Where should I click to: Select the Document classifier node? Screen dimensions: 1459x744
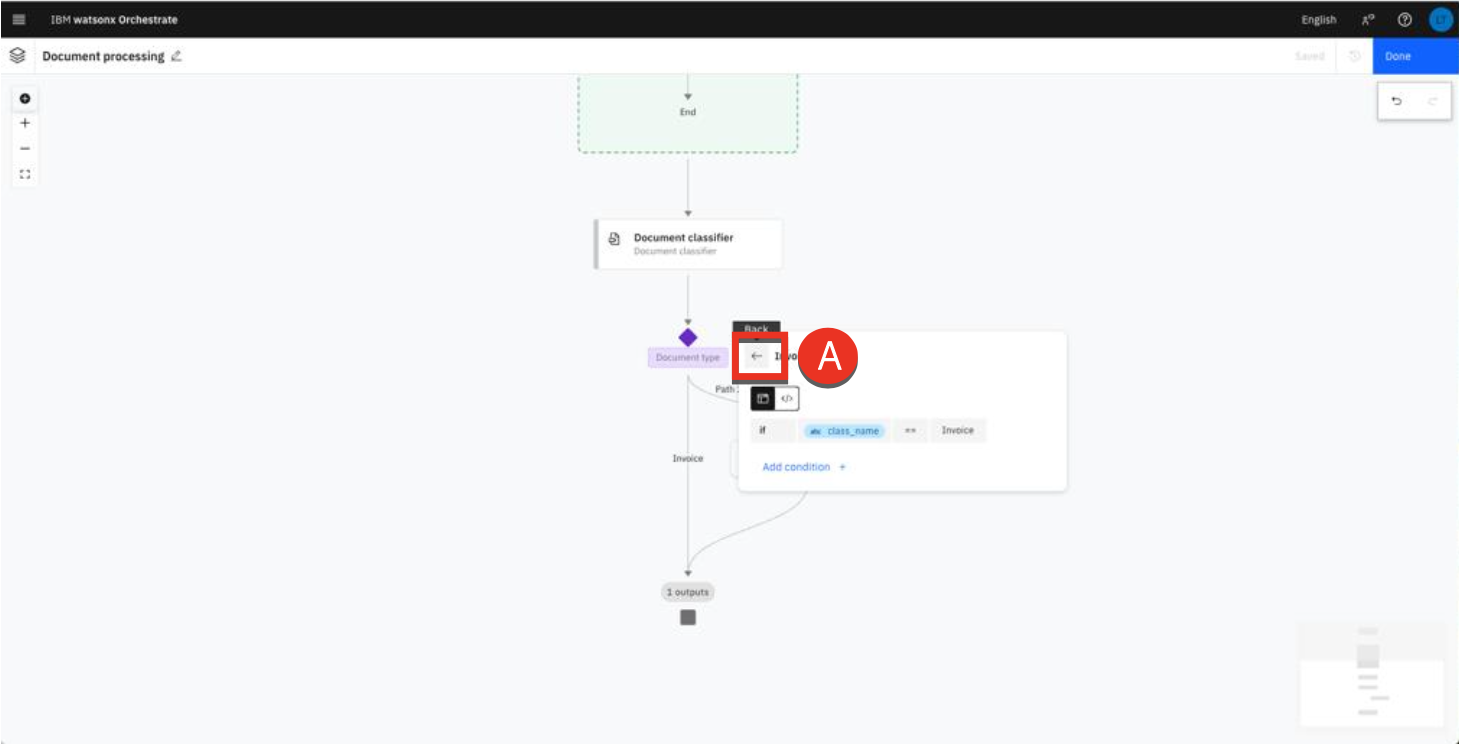688,244
